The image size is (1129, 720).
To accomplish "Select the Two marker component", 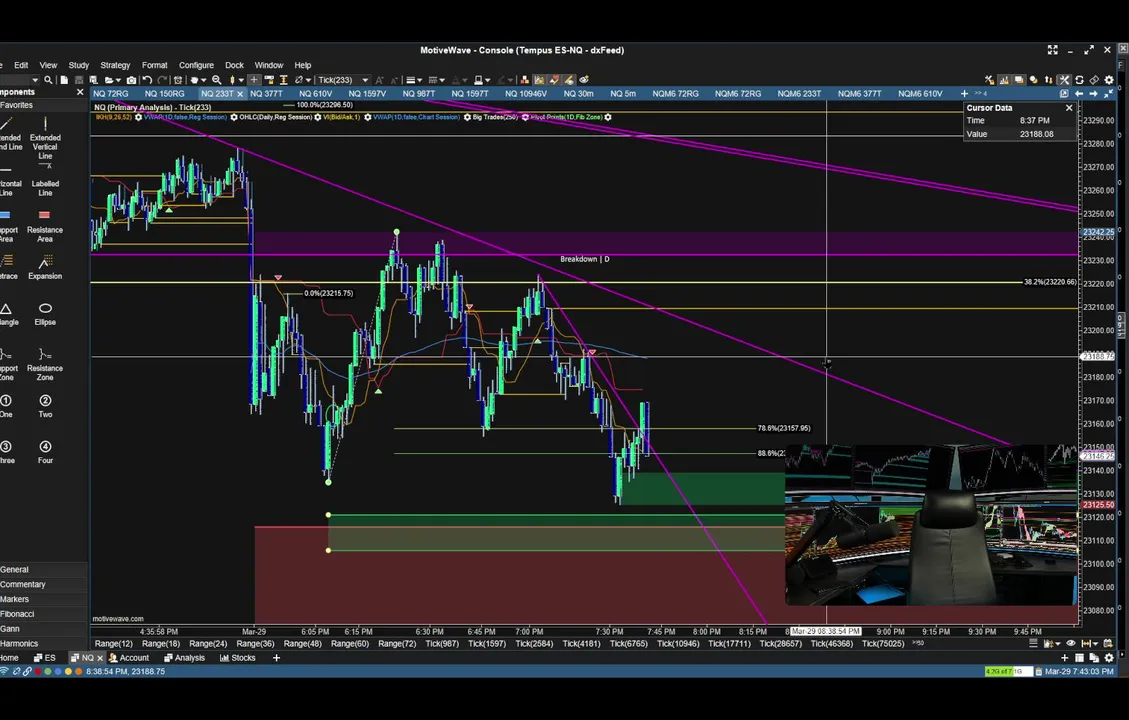I will click(45, 406).
